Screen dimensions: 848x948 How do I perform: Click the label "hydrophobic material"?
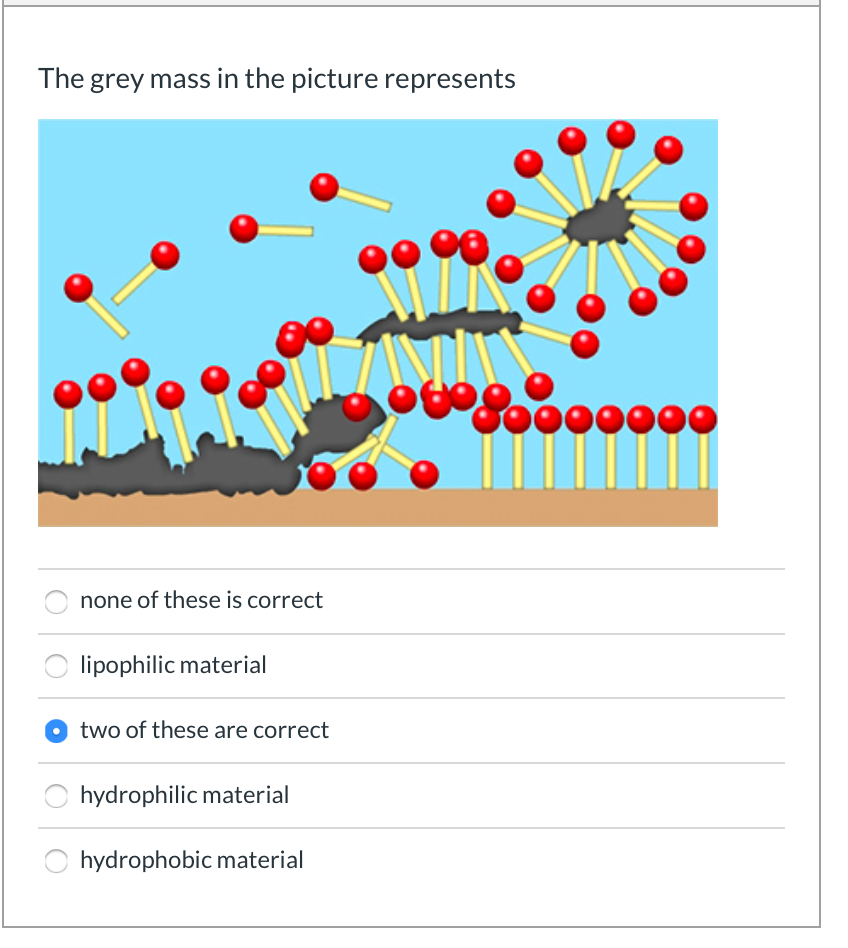pos(192,860)
